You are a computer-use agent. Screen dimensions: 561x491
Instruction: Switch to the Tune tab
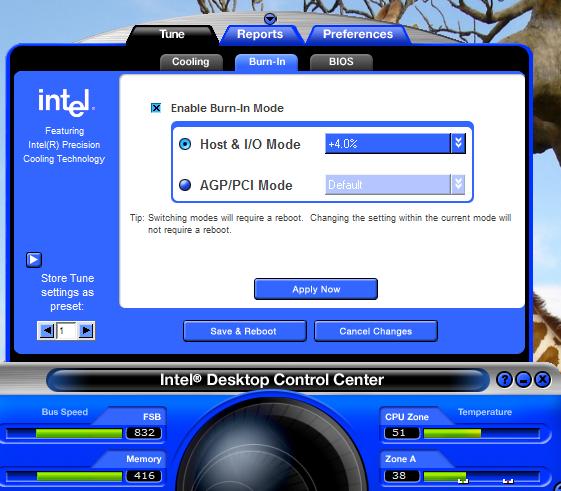172,35
